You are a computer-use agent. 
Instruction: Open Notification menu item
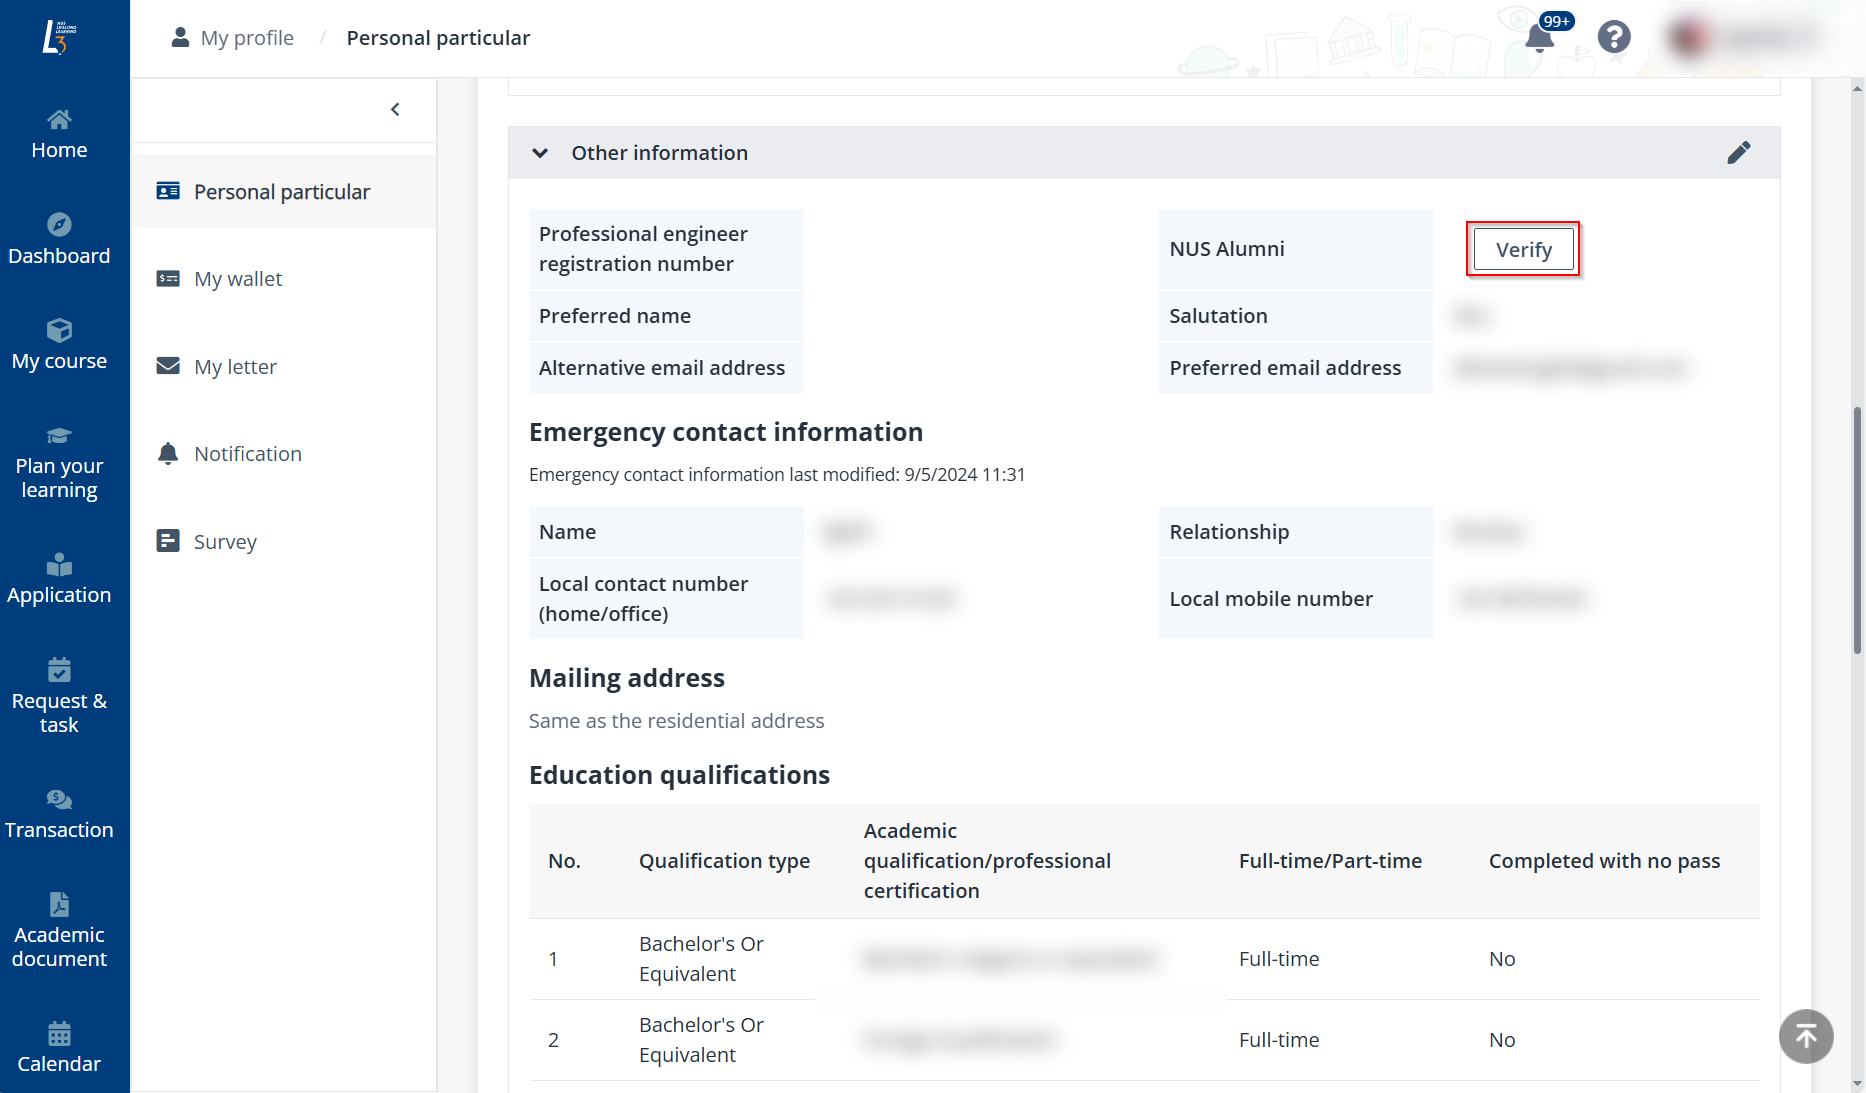tap(284, 454)
